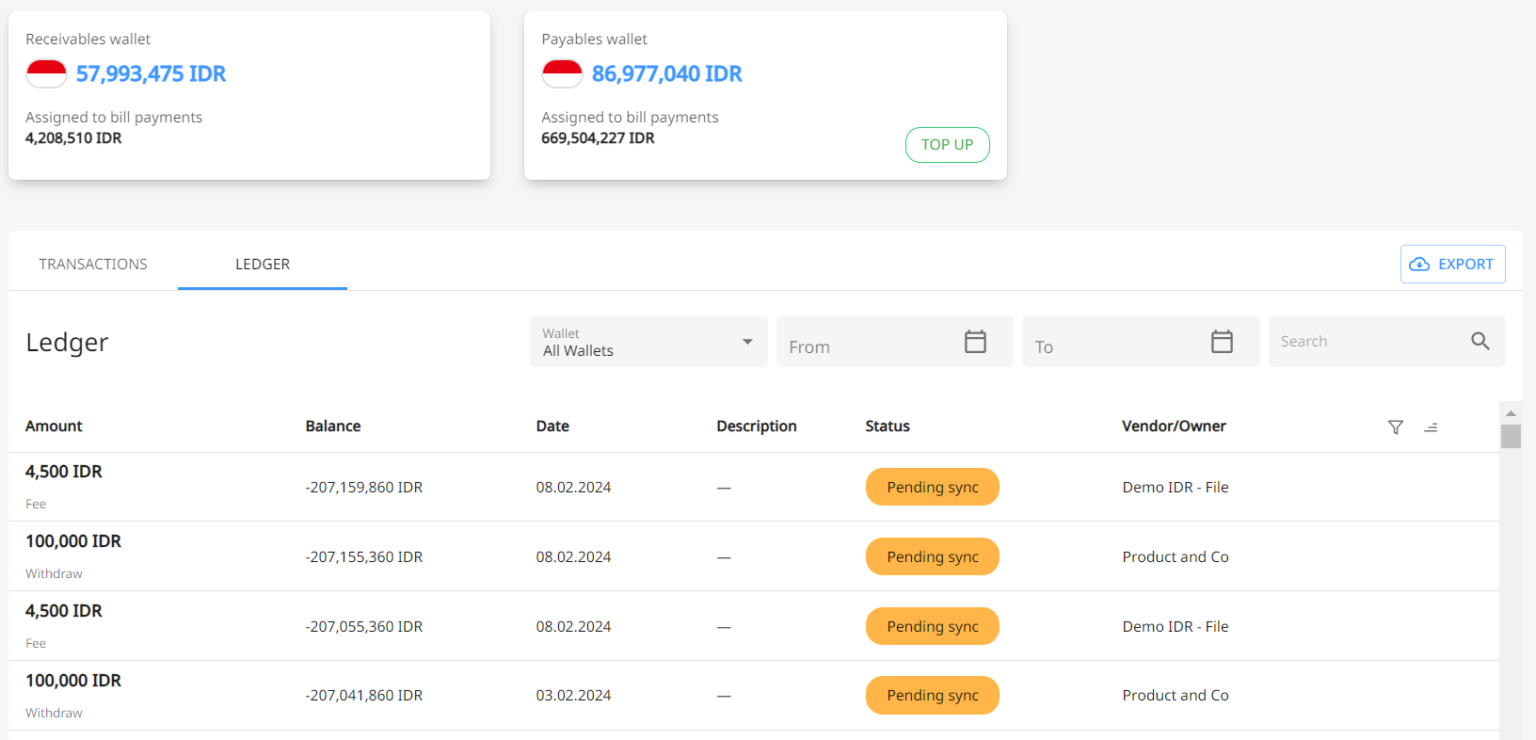Switch to the TRANSACTIONS tab
The image size is (1536, 740).
(92, 264)
